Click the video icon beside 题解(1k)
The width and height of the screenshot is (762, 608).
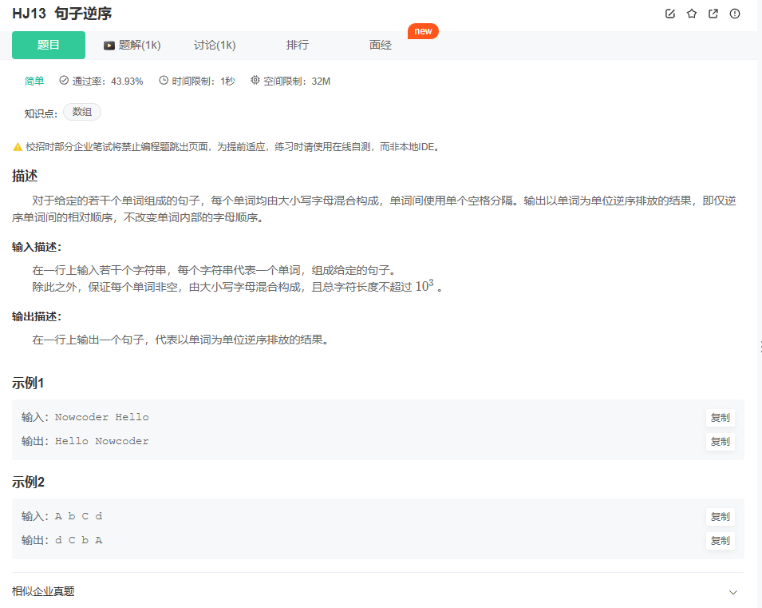click(x=109, y=46)
